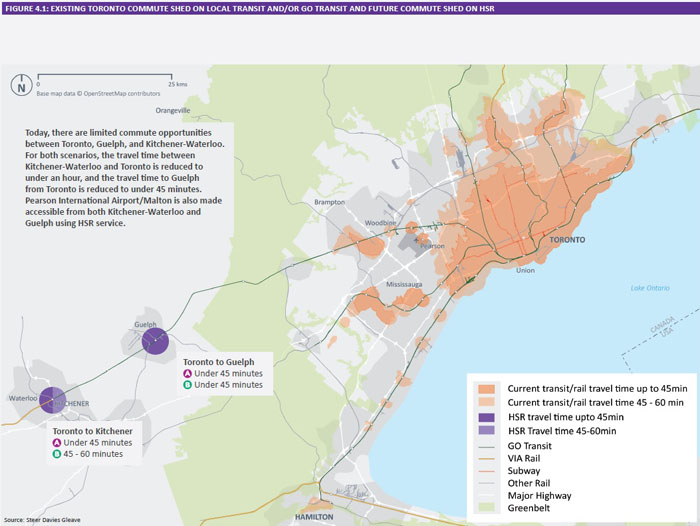The image size is (700, 526).
Task: Click the purple HSR circle at Guelph
Action: click(x=154, y=342)
